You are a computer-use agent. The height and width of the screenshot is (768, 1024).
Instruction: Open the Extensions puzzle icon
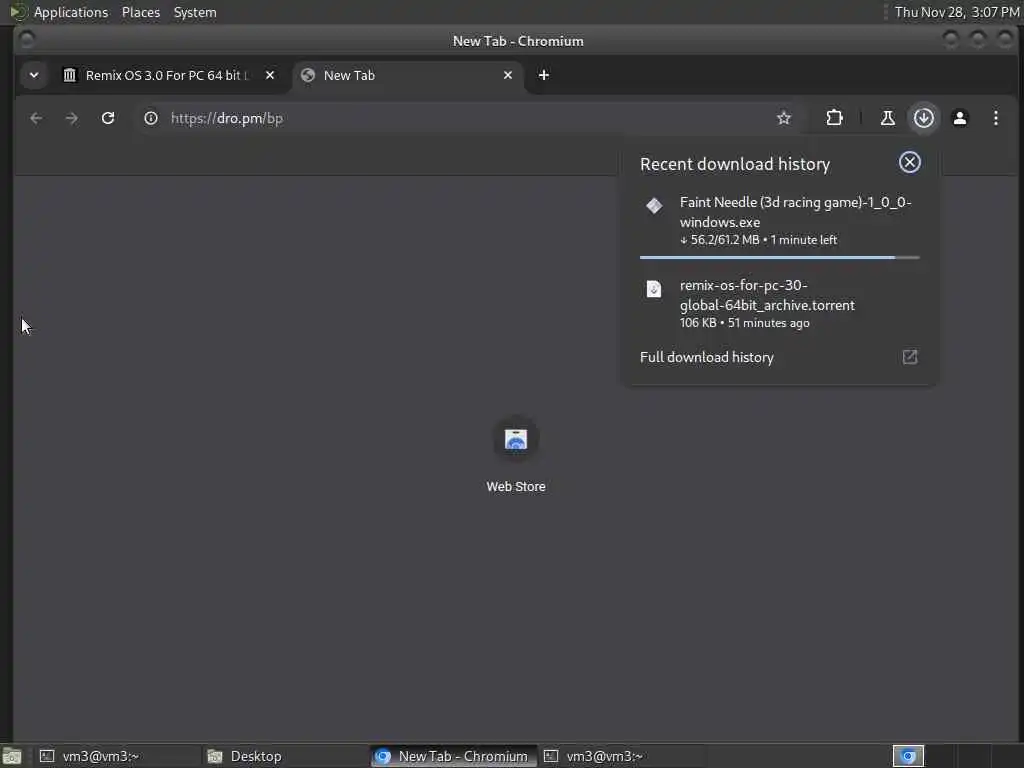pos(834,118)
